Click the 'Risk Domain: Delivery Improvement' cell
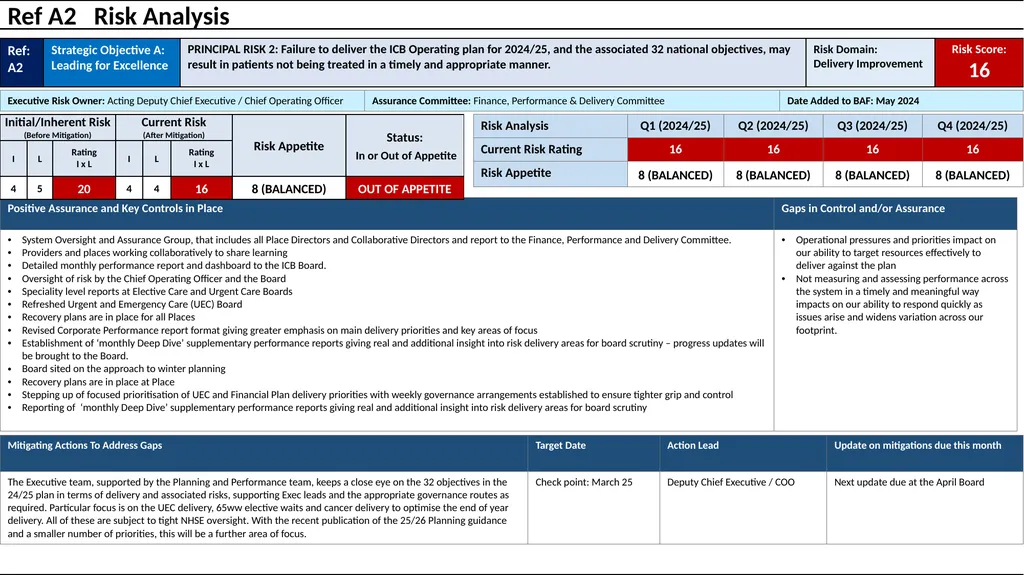Screen dimensions: 1024x575 click(x=870, y=62)
